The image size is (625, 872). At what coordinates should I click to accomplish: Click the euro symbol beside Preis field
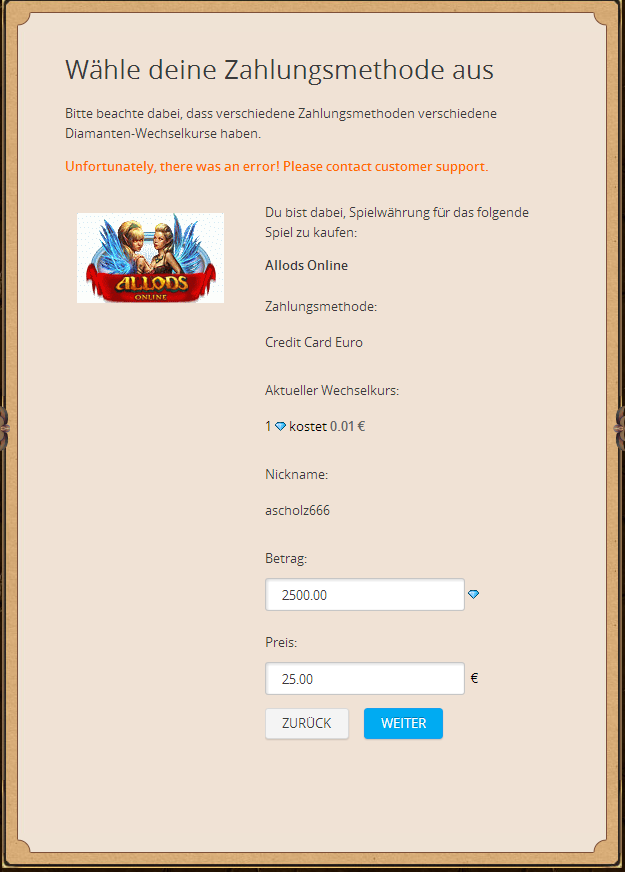474,678
